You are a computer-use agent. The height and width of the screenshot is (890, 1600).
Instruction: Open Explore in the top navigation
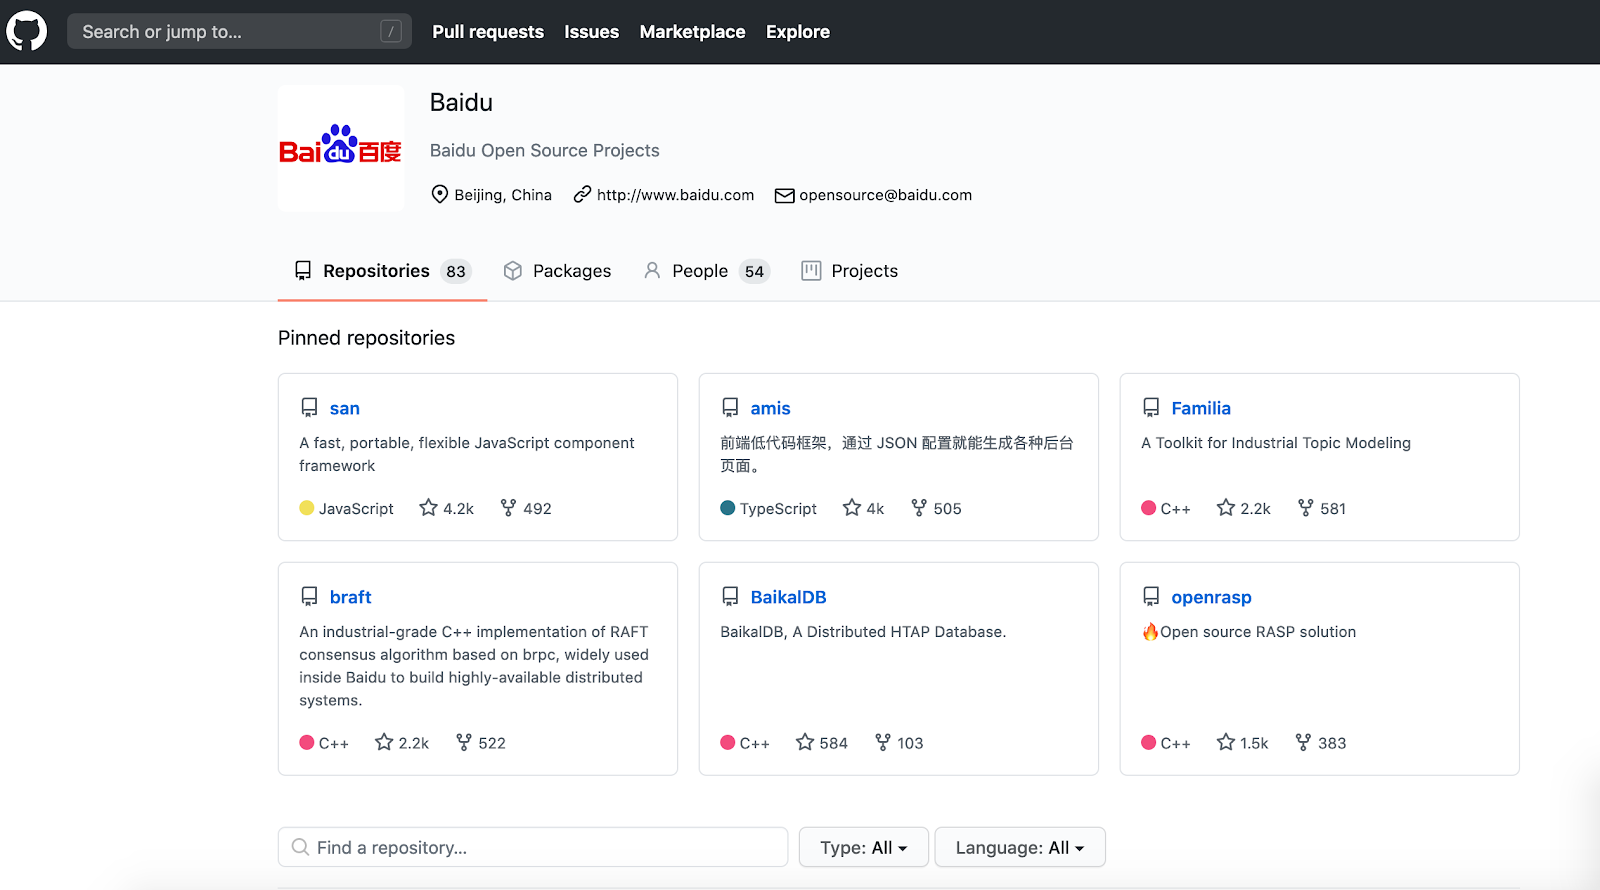click(x=798, y=32)
